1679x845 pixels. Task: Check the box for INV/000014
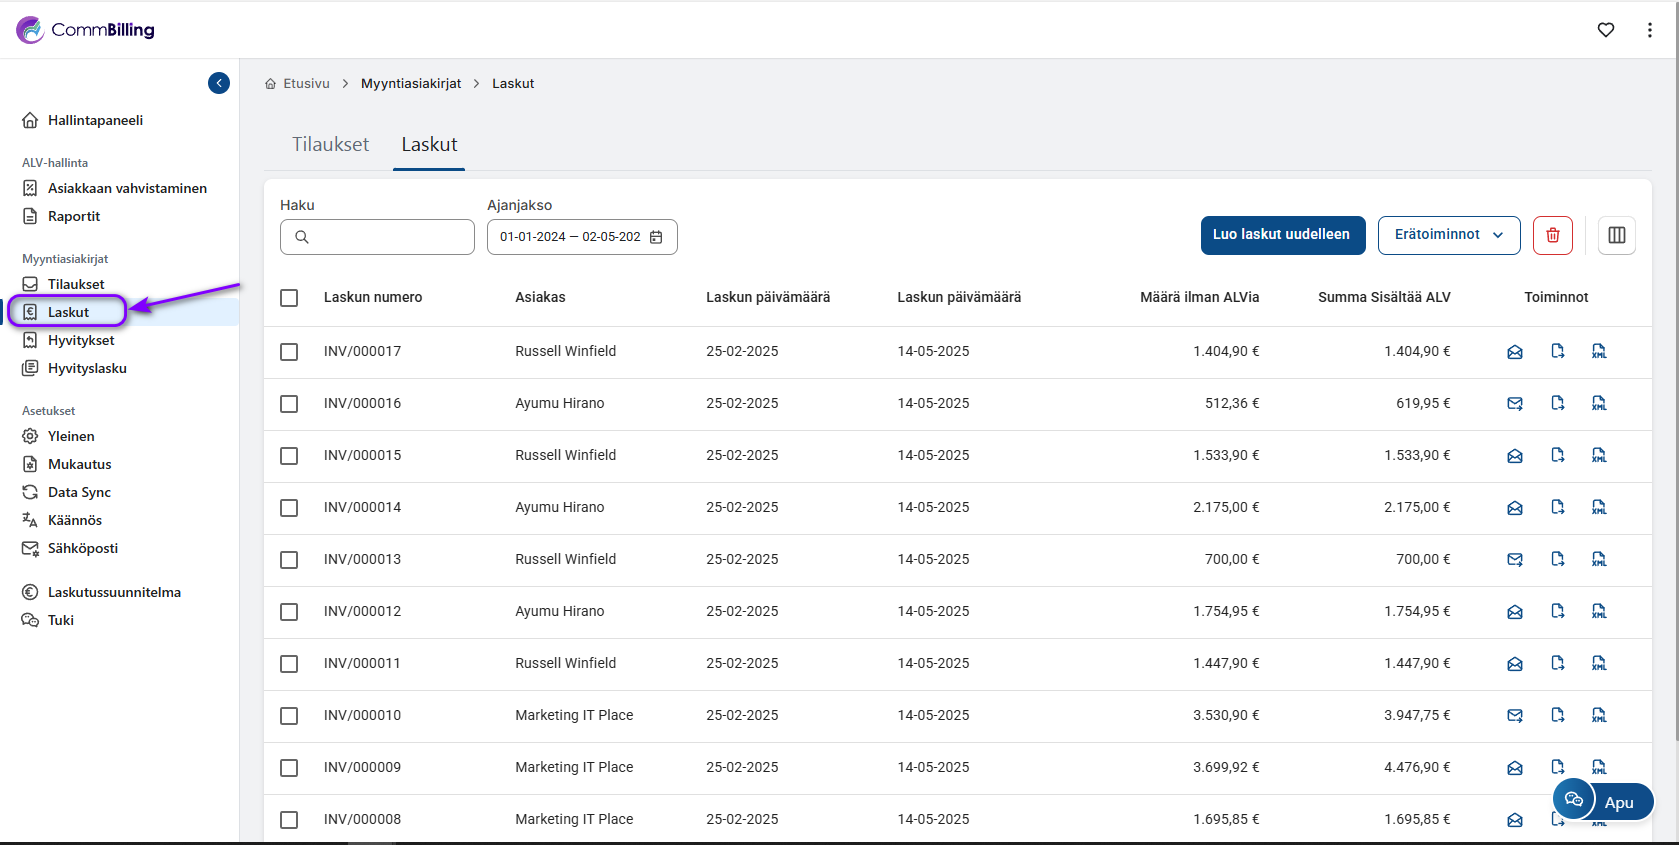289,508
